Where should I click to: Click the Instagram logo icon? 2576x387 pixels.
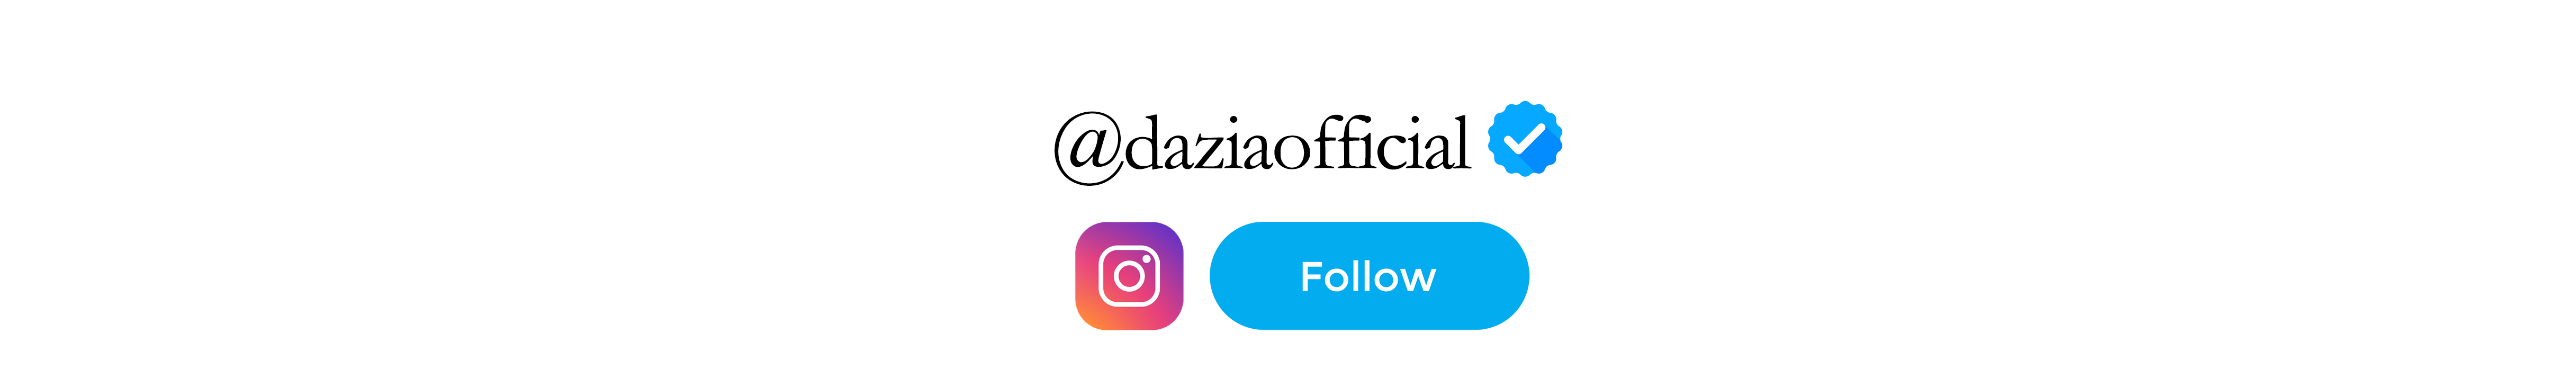tap(1129, 276)
